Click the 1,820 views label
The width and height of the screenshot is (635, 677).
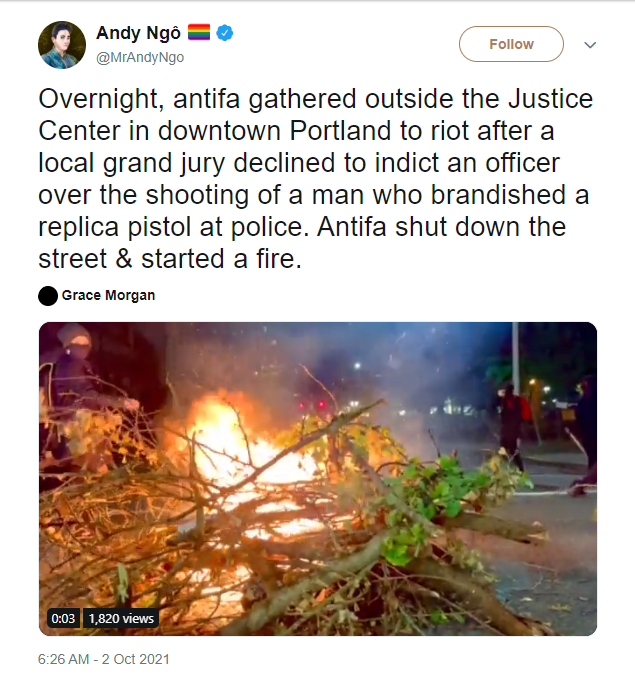[121, 618]
